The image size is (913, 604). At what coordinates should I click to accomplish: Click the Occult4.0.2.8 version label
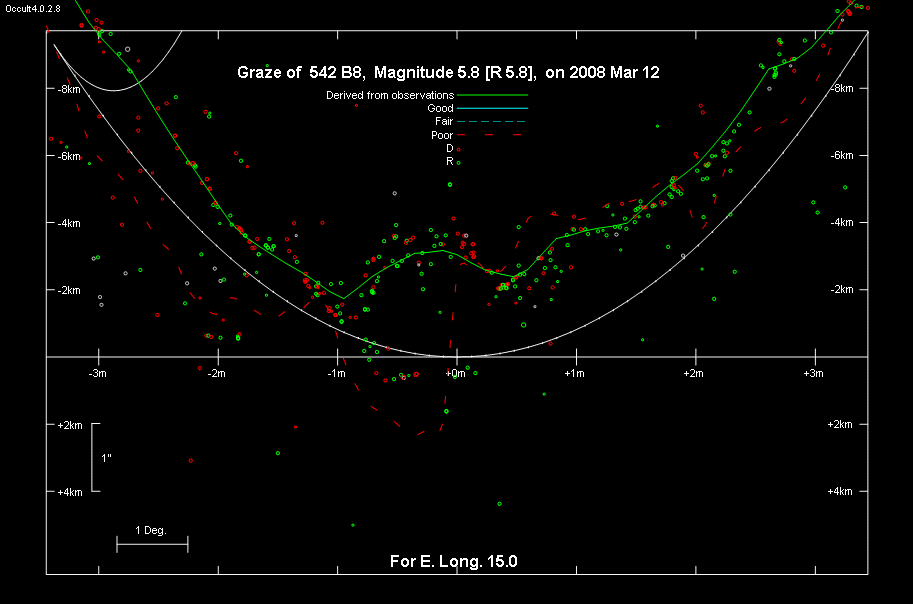point(33,9)
